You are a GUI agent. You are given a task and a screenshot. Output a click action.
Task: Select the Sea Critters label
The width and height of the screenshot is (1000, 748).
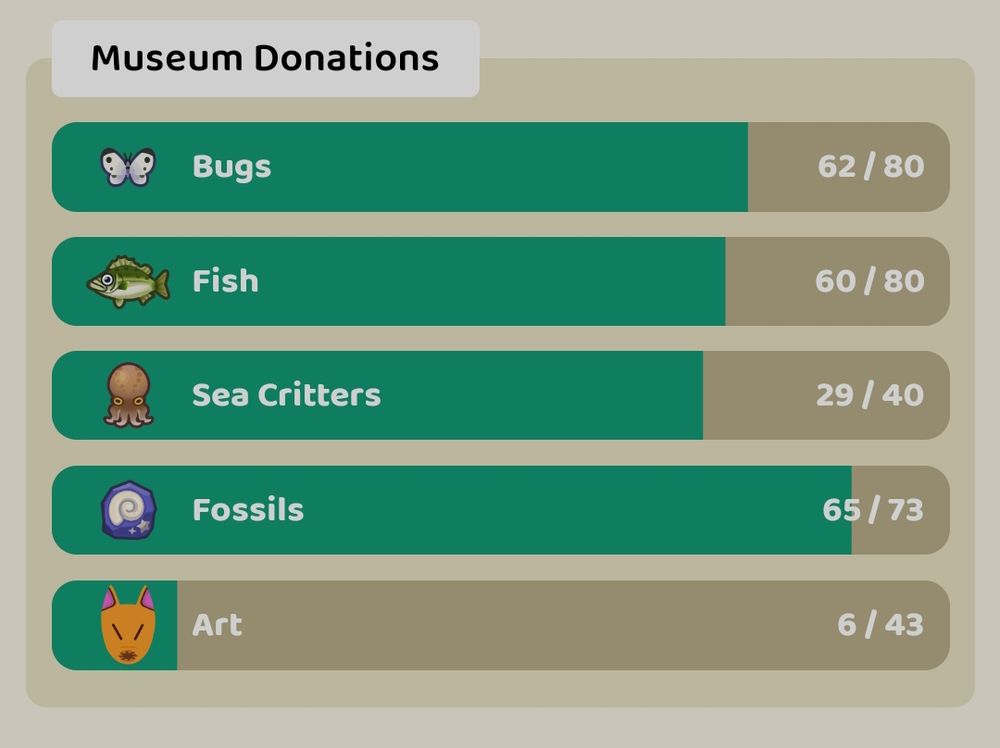coord(286,395)
